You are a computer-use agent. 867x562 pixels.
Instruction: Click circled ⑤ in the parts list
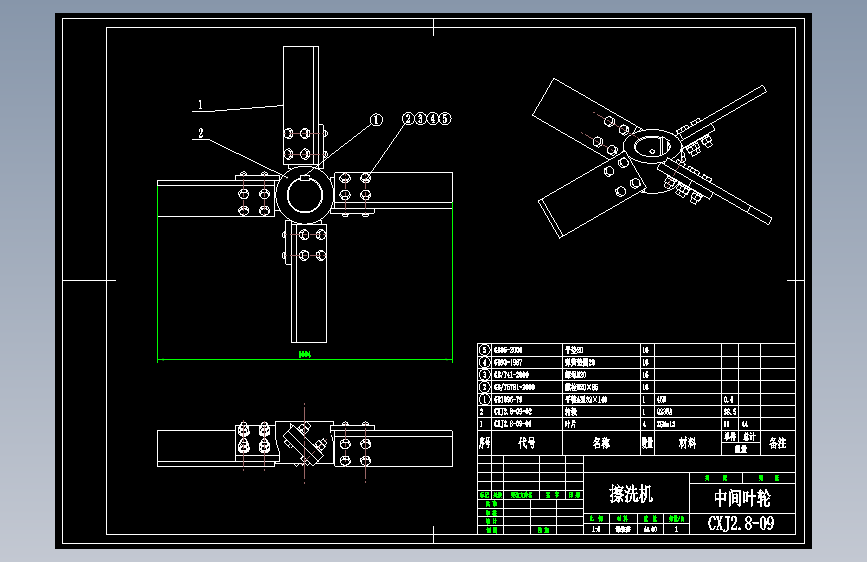[x=484, y=350]
